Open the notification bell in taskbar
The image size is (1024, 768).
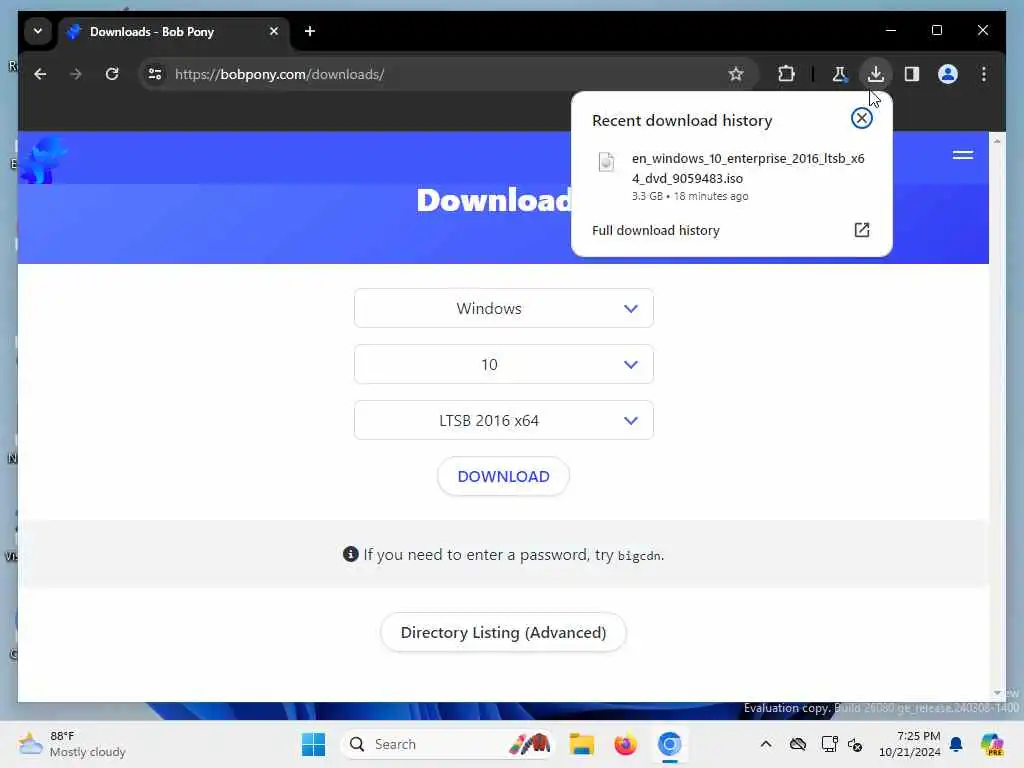coord(956,744)
